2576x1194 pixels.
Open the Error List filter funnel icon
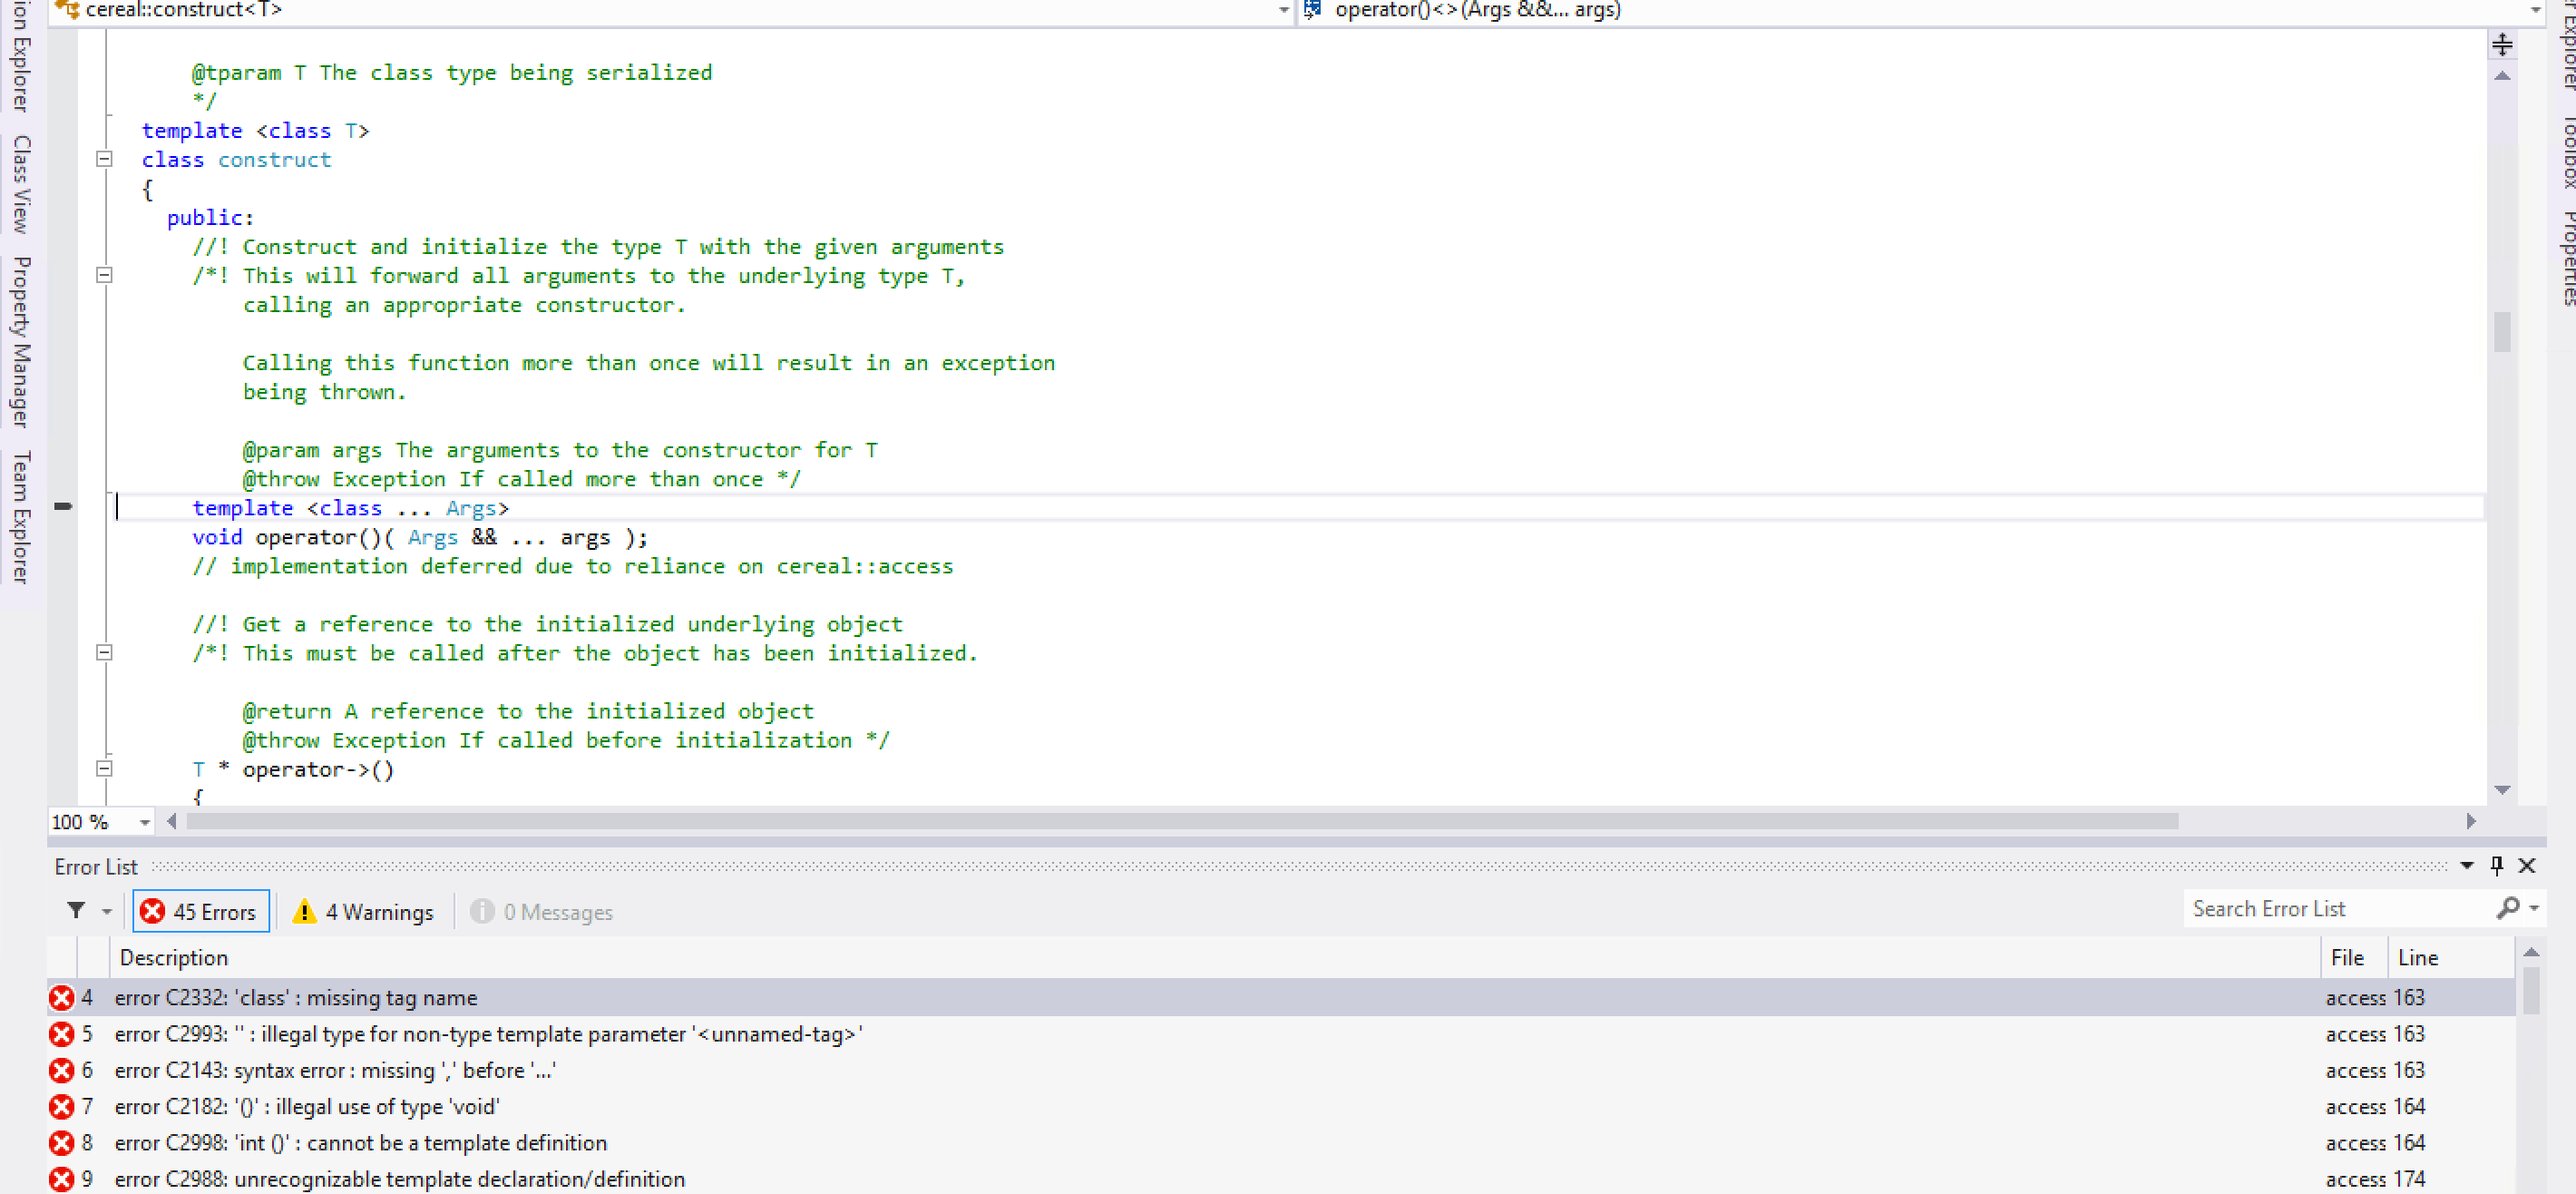click(76, 910)
